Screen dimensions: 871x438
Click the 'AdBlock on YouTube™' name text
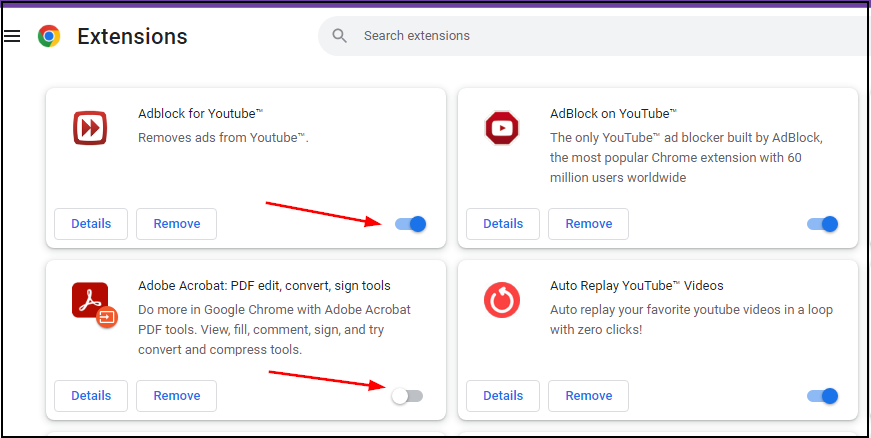pyautogui.click(x=613, y=114)
